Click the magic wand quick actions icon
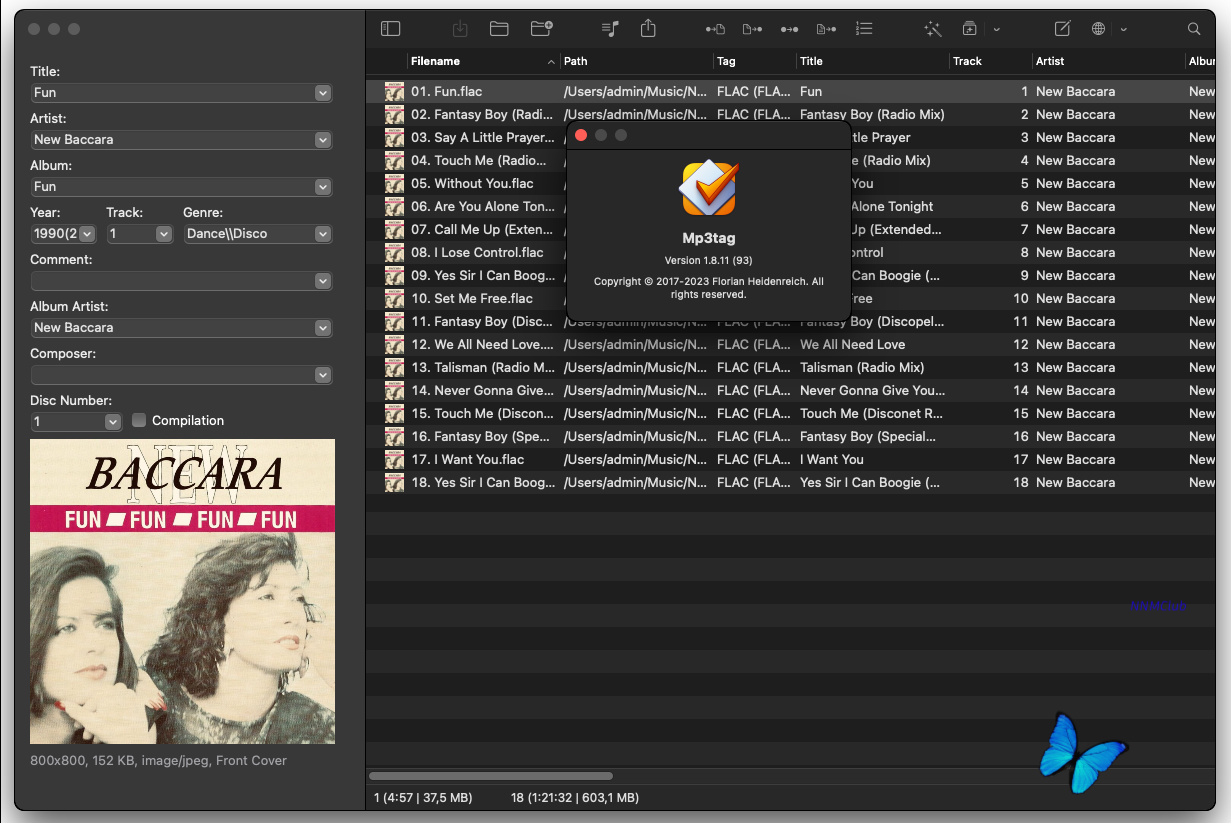 (x=933, y=29)
